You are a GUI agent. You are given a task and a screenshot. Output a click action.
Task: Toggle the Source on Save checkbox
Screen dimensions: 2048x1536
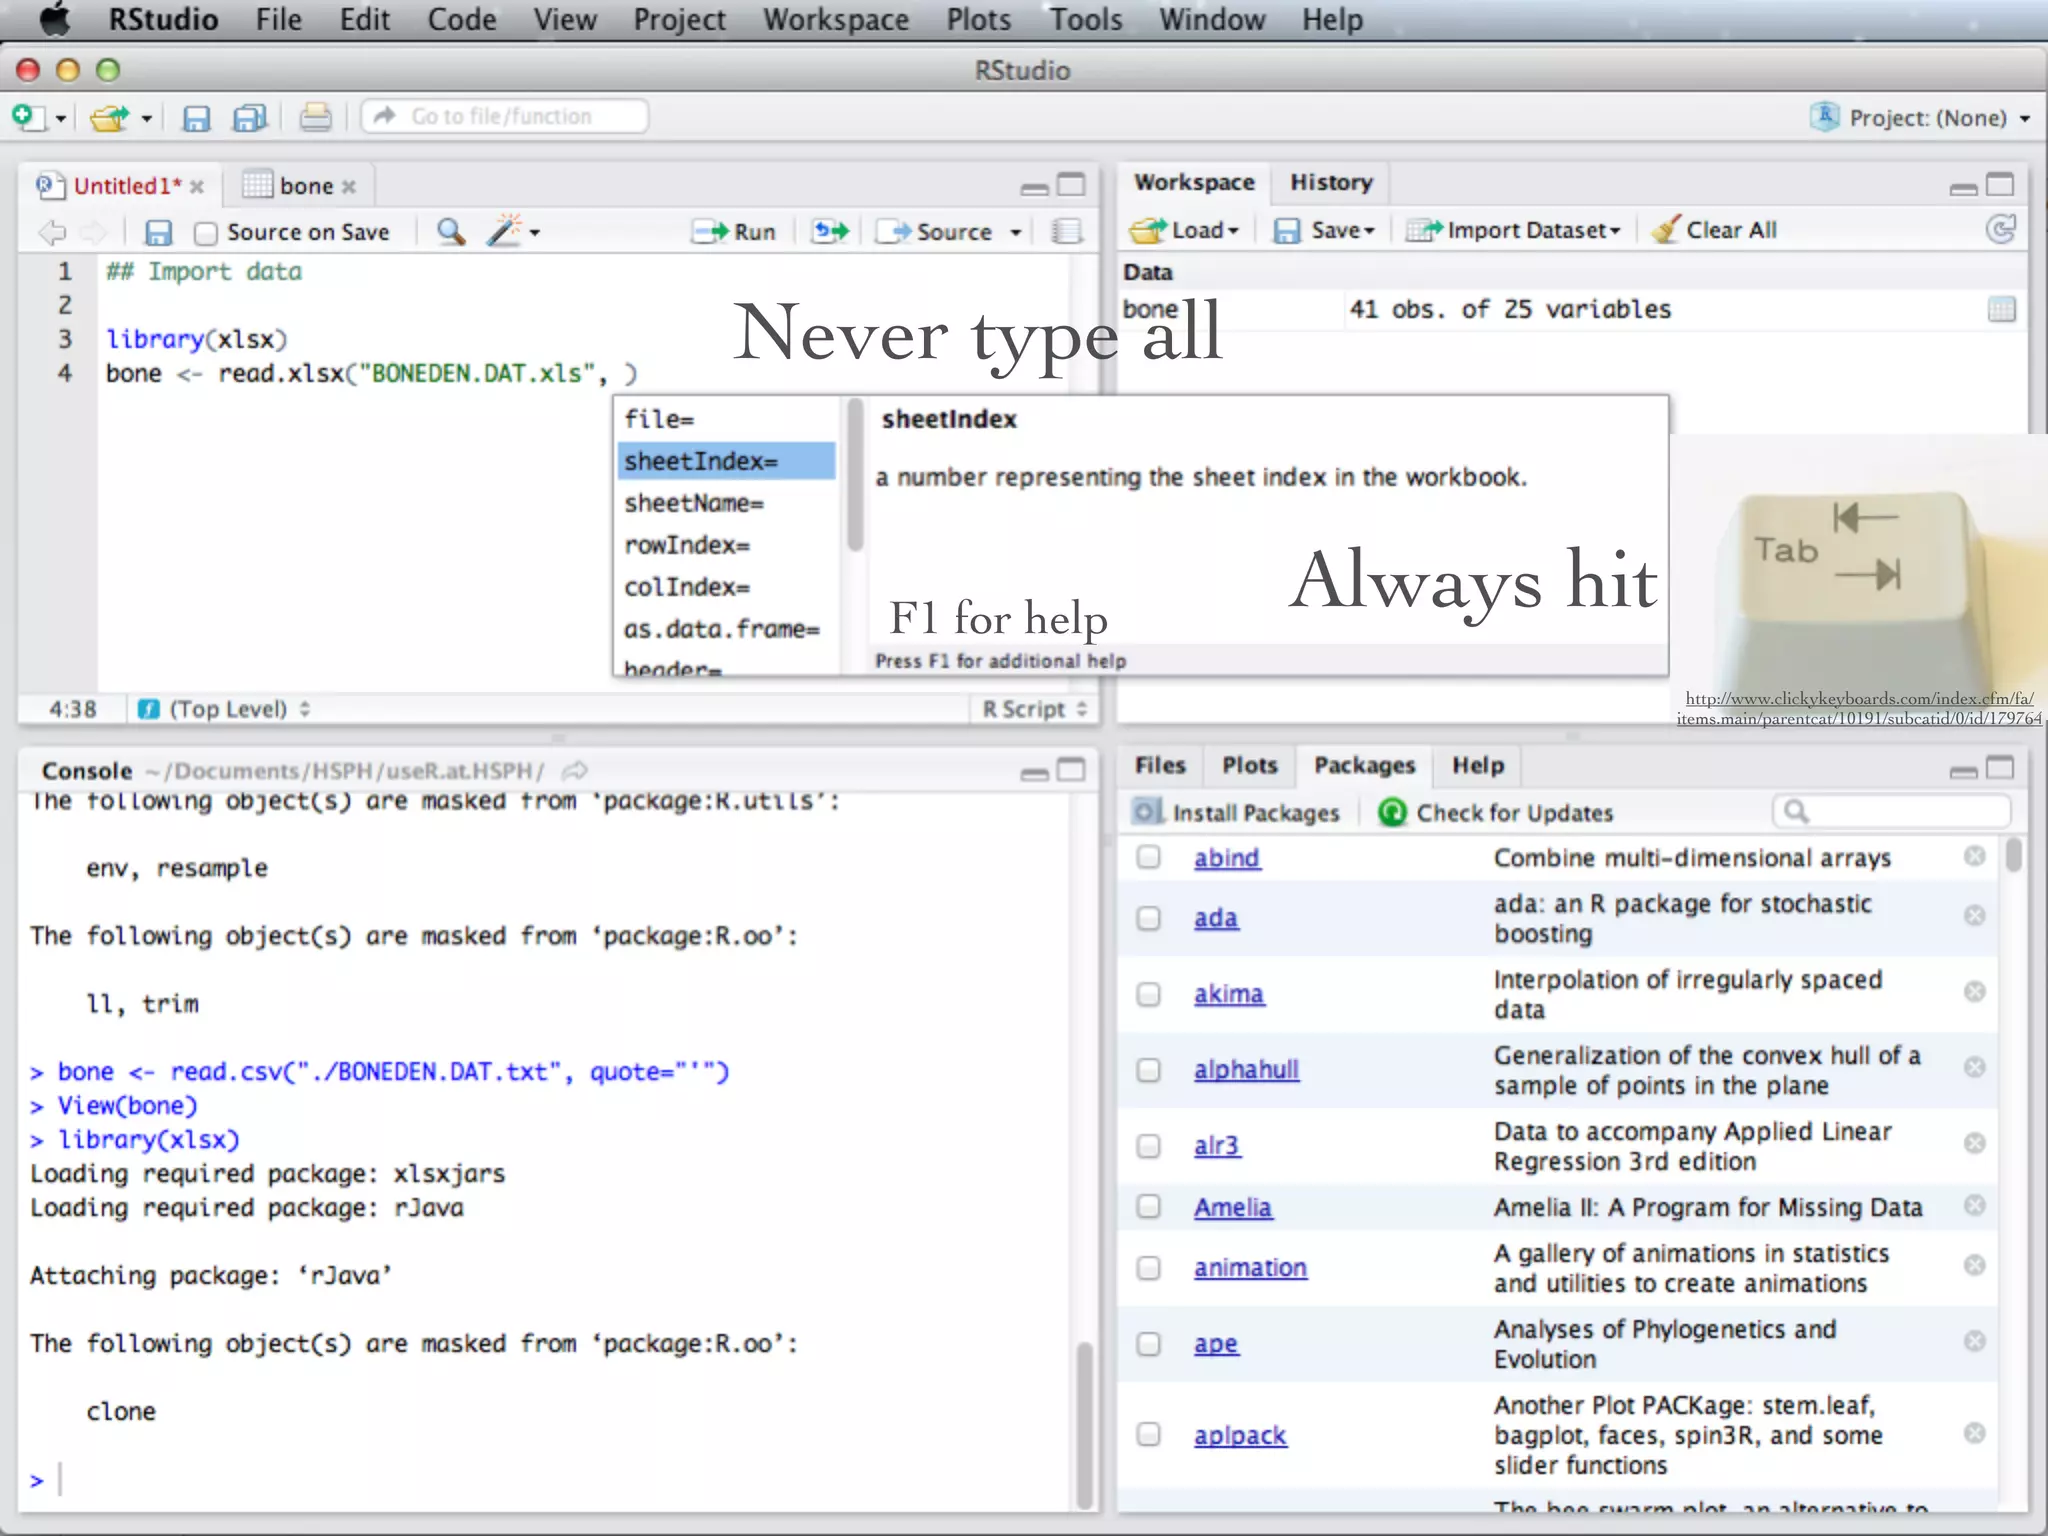coord(206,233)
